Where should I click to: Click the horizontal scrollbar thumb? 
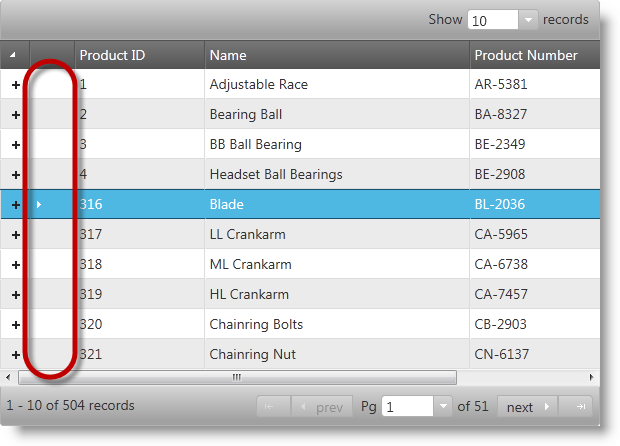point(237,377)
